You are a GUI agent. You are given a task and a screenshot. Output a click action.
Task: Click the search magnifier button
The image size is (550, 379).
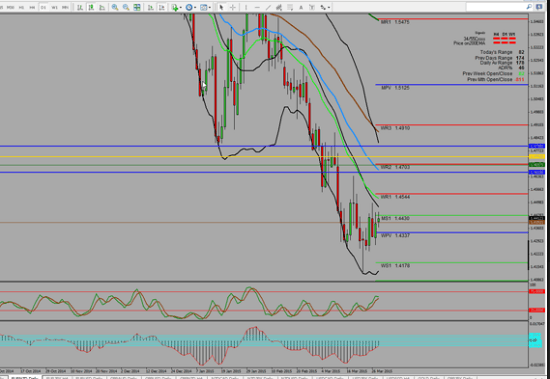(x=529, y=7)
